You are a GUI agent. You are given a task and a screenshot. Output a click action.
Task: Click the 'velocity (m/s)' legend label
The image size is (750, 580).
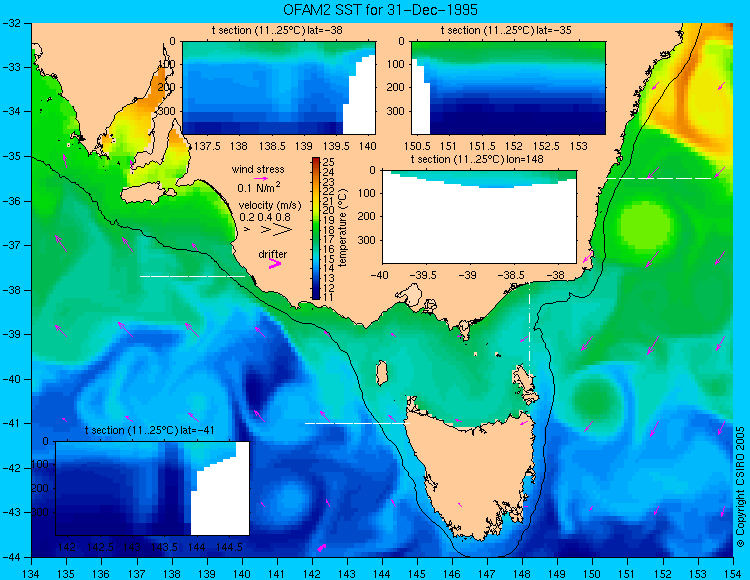coord(270,206)
